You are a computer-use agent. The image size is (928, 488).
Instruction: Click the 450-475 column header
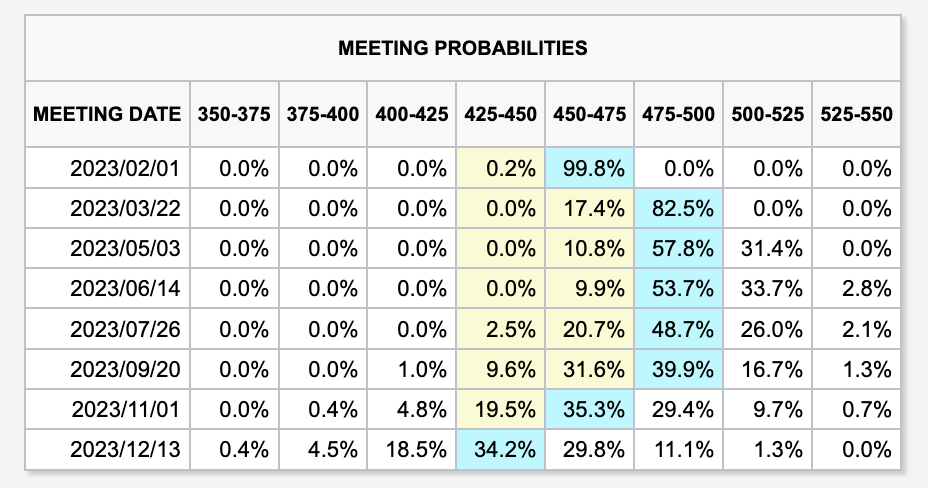[589, 114]
